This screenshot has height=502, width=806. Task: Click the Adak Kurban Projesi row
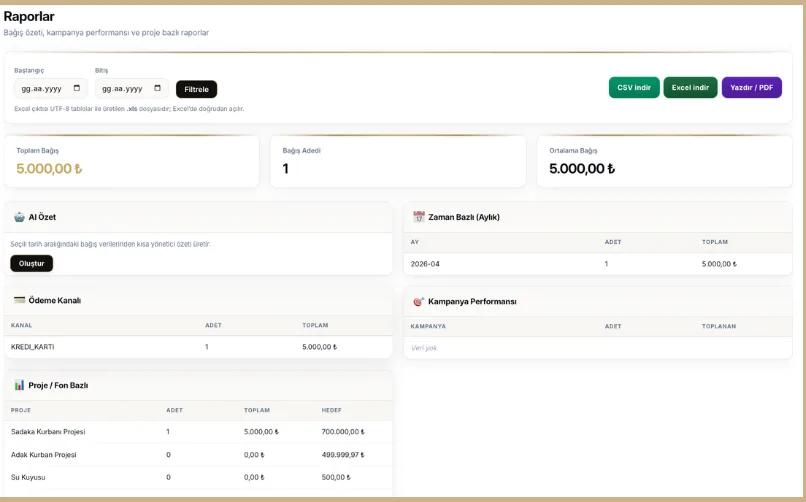(x=198, y=455)
